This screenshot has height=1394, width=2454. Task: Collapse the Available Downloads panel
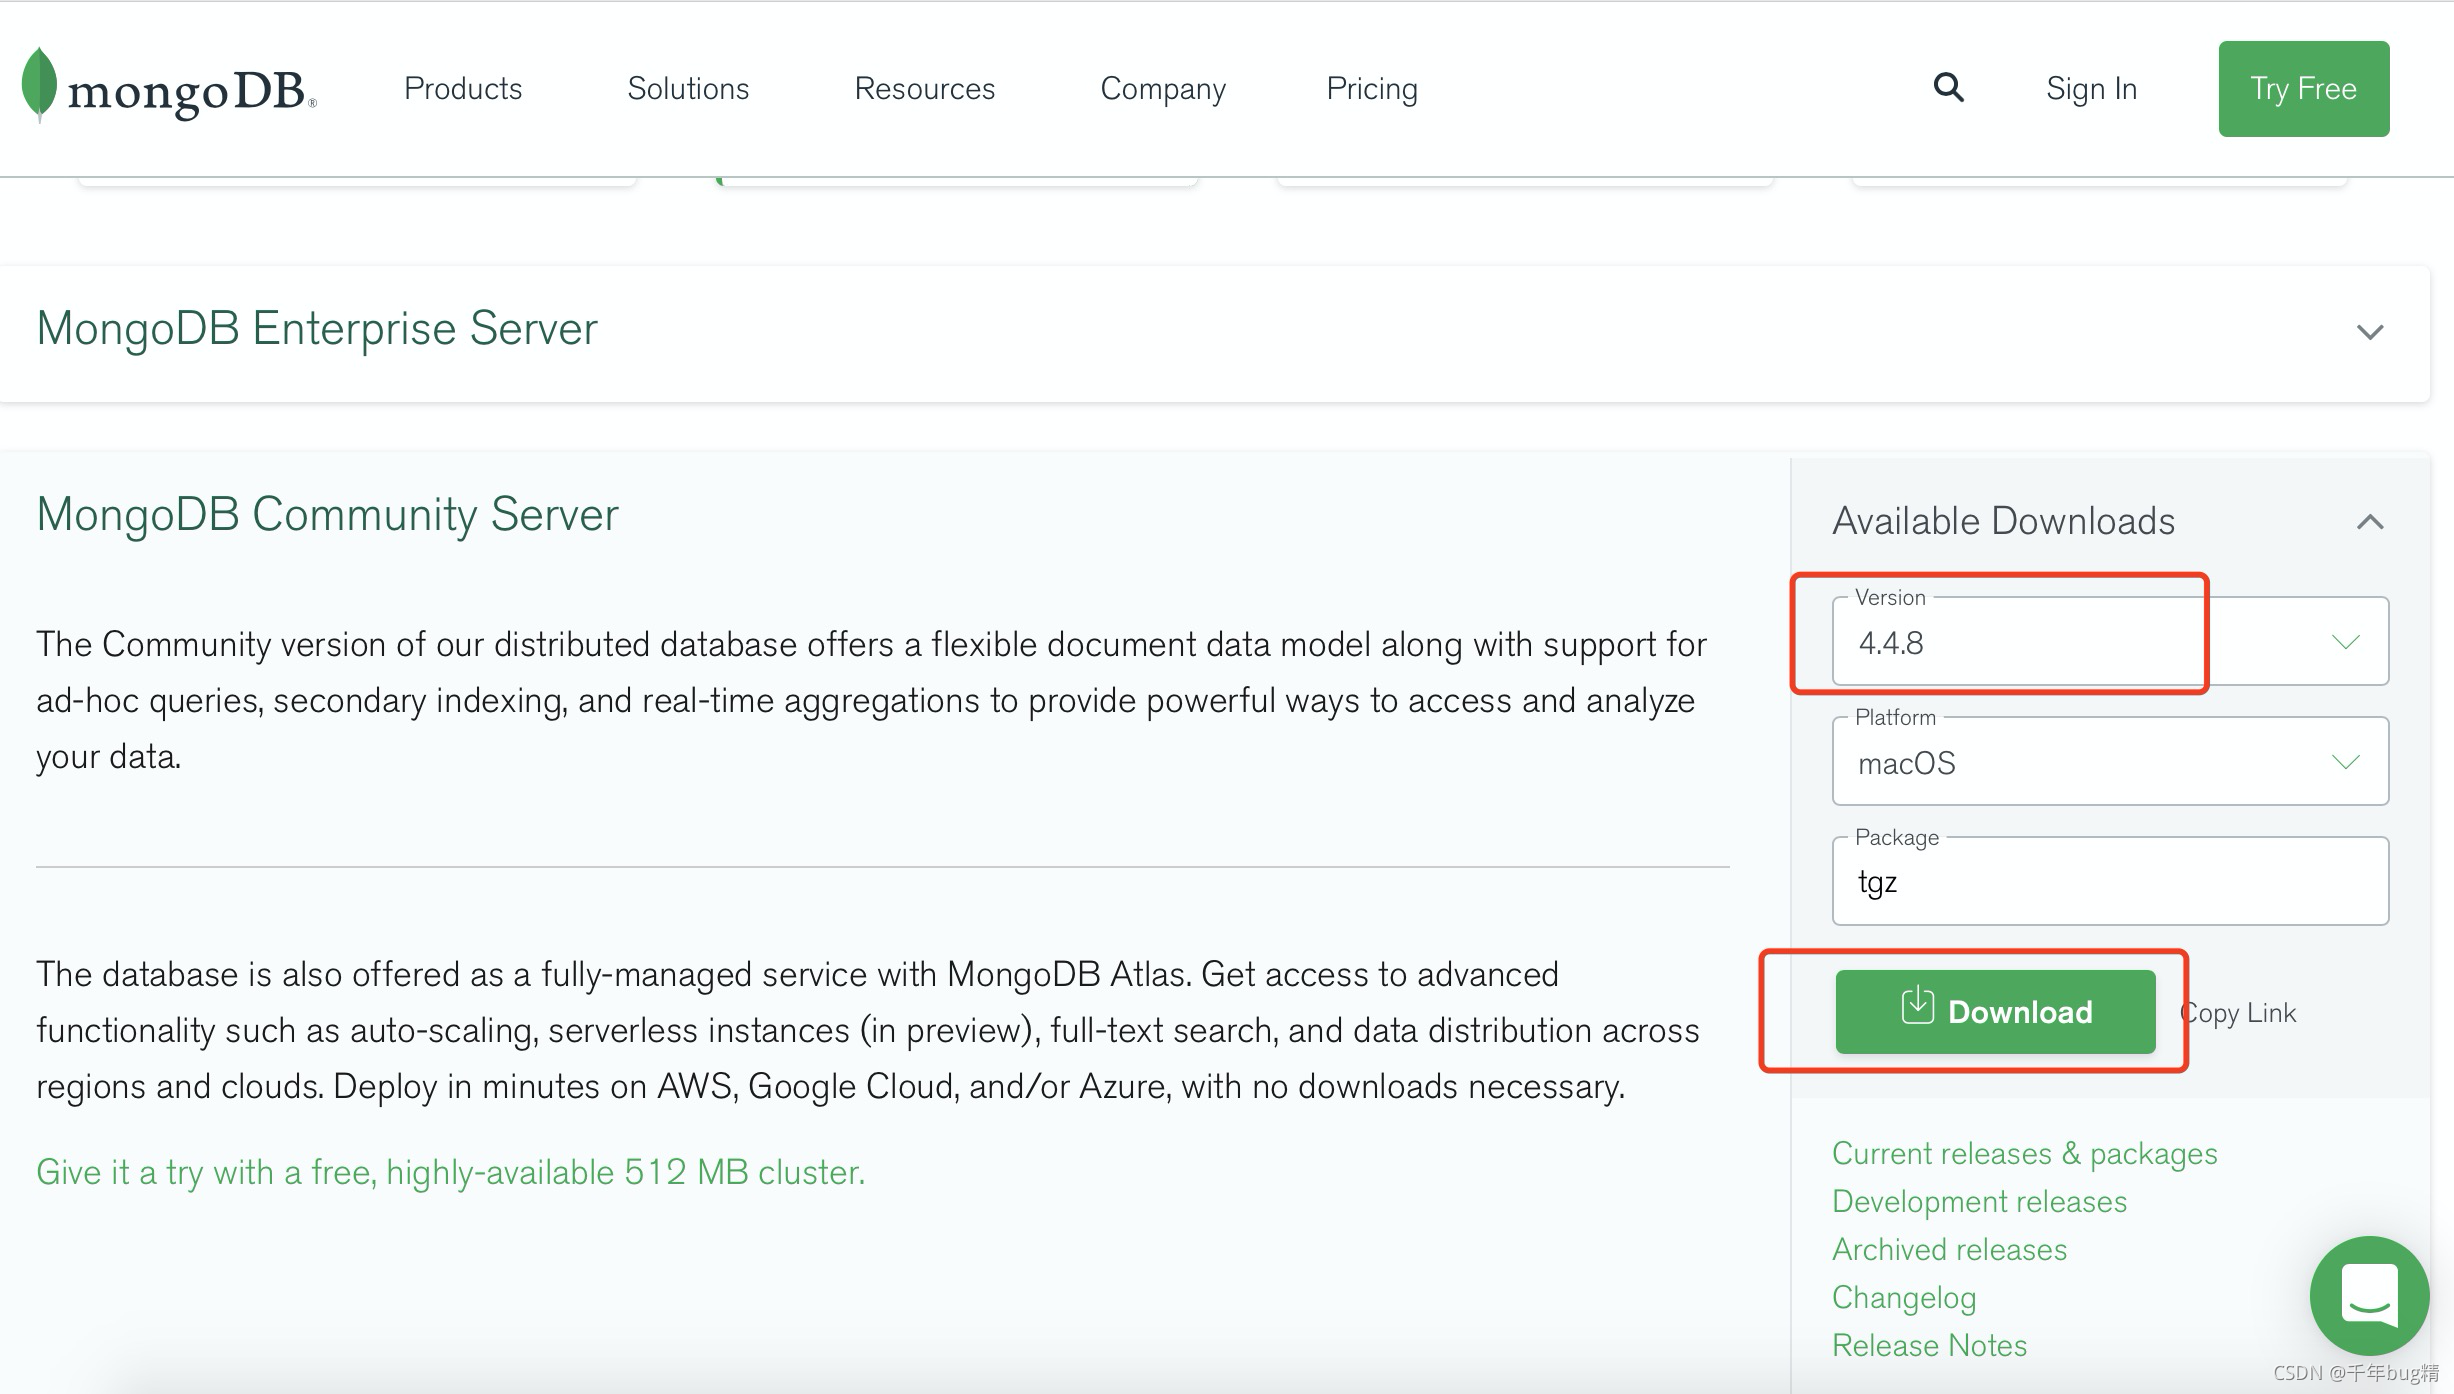pos(2369,522)
